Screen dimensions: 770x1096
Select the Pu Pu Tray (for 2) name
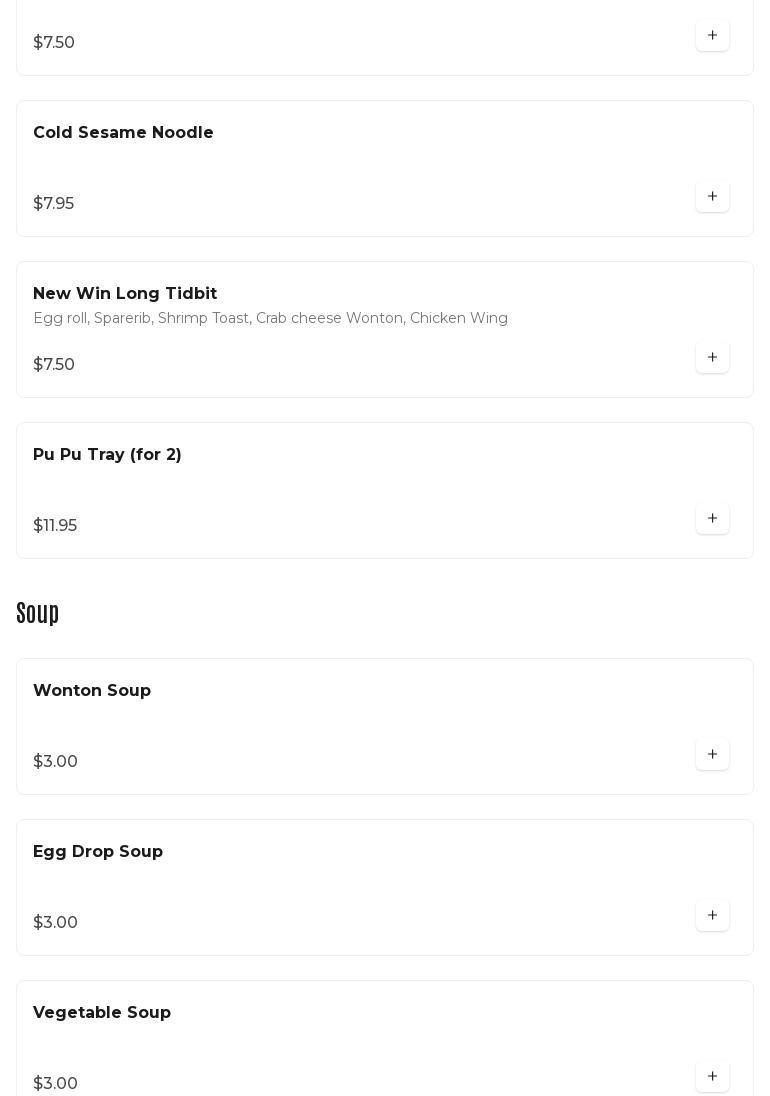tap(107, 455)
